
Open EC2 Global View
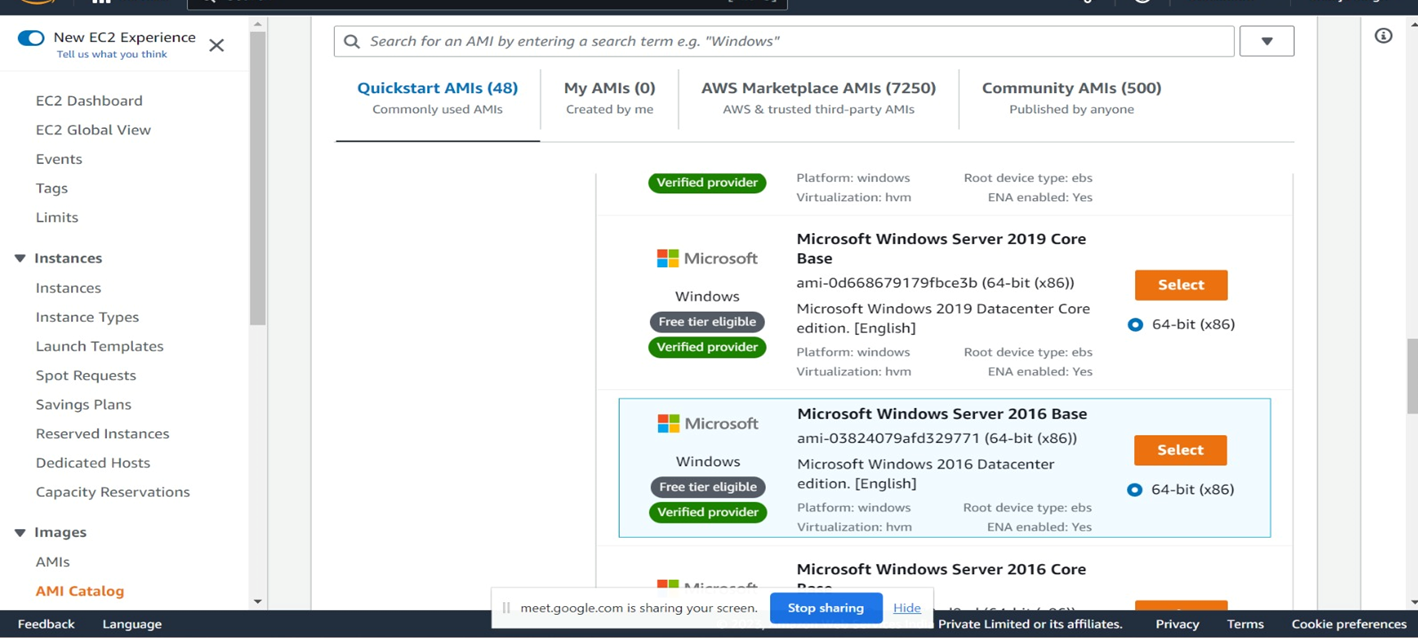pyautogui.click(x=93, y=129)
